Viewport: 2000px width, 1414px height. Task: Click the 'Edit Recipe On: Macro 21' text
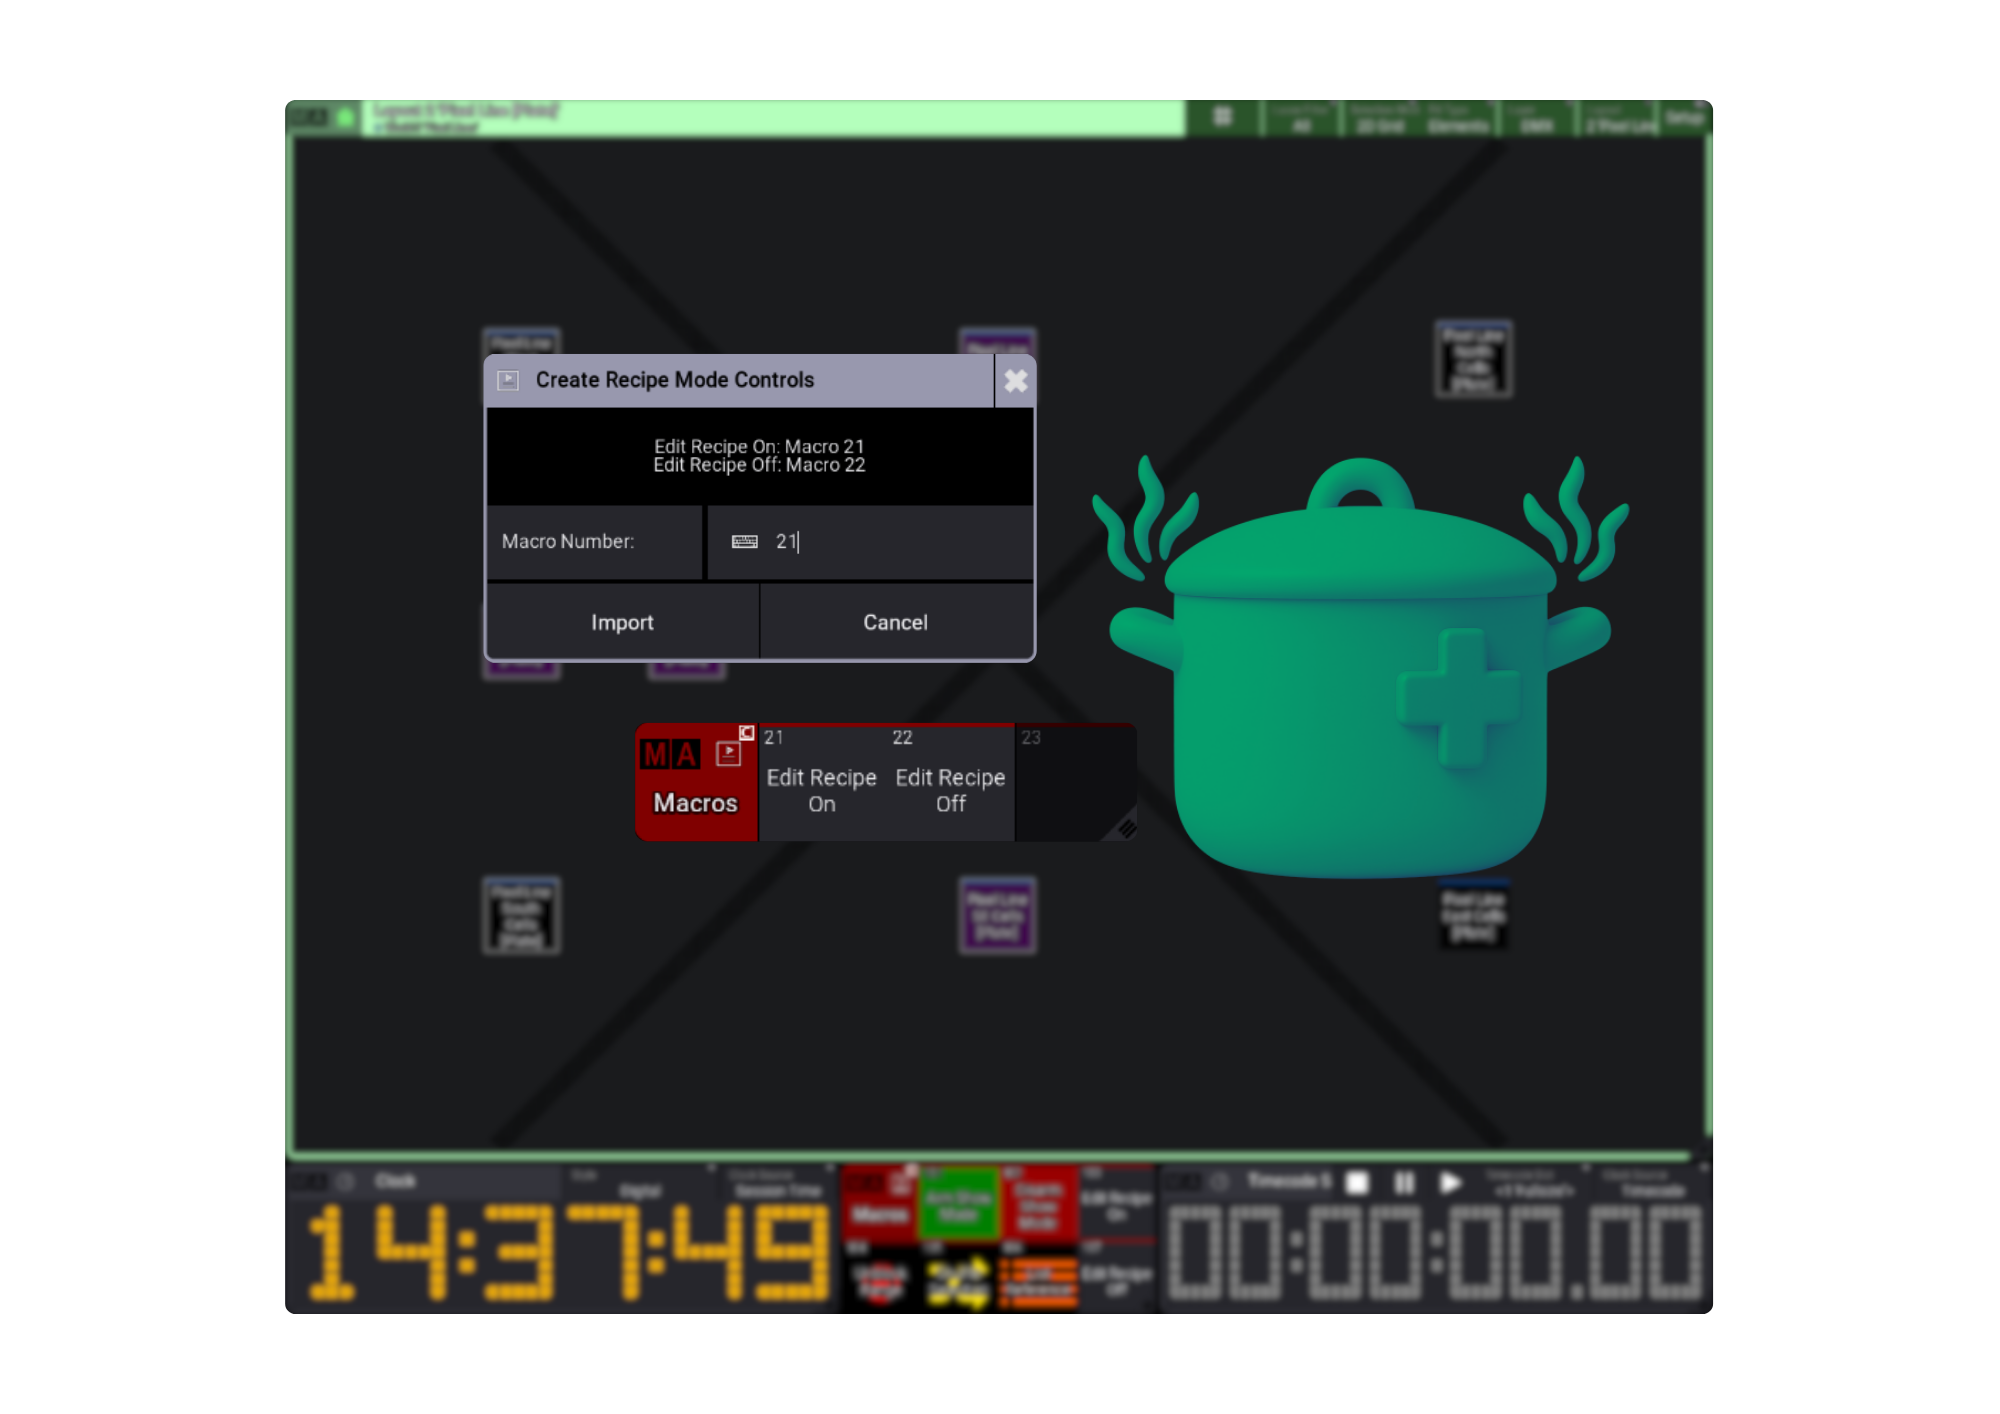[x=759, y=446]
